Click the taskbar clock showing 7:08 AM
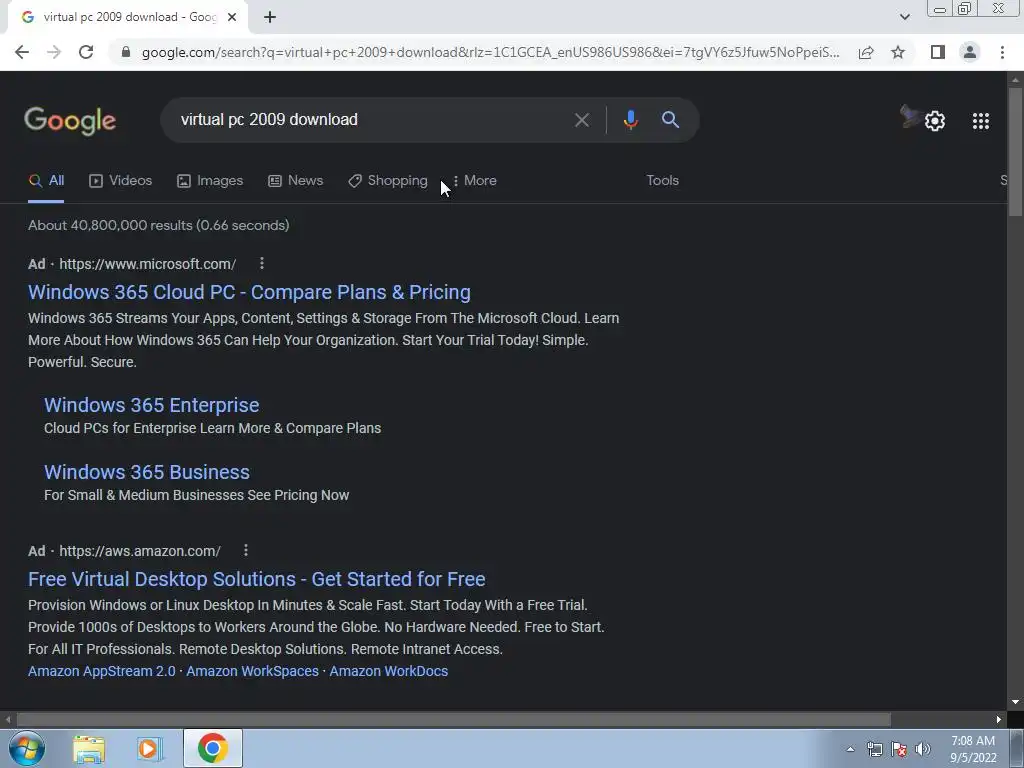This screenshot has width=1024, height=768. [973, 749]
